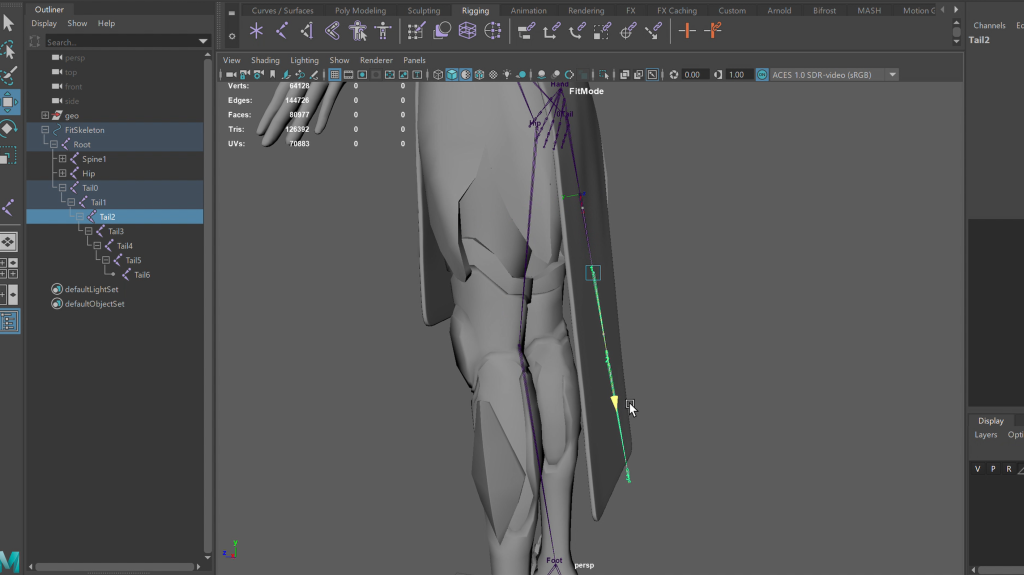Choose single pane layout in toolbox

click(8, 242)
